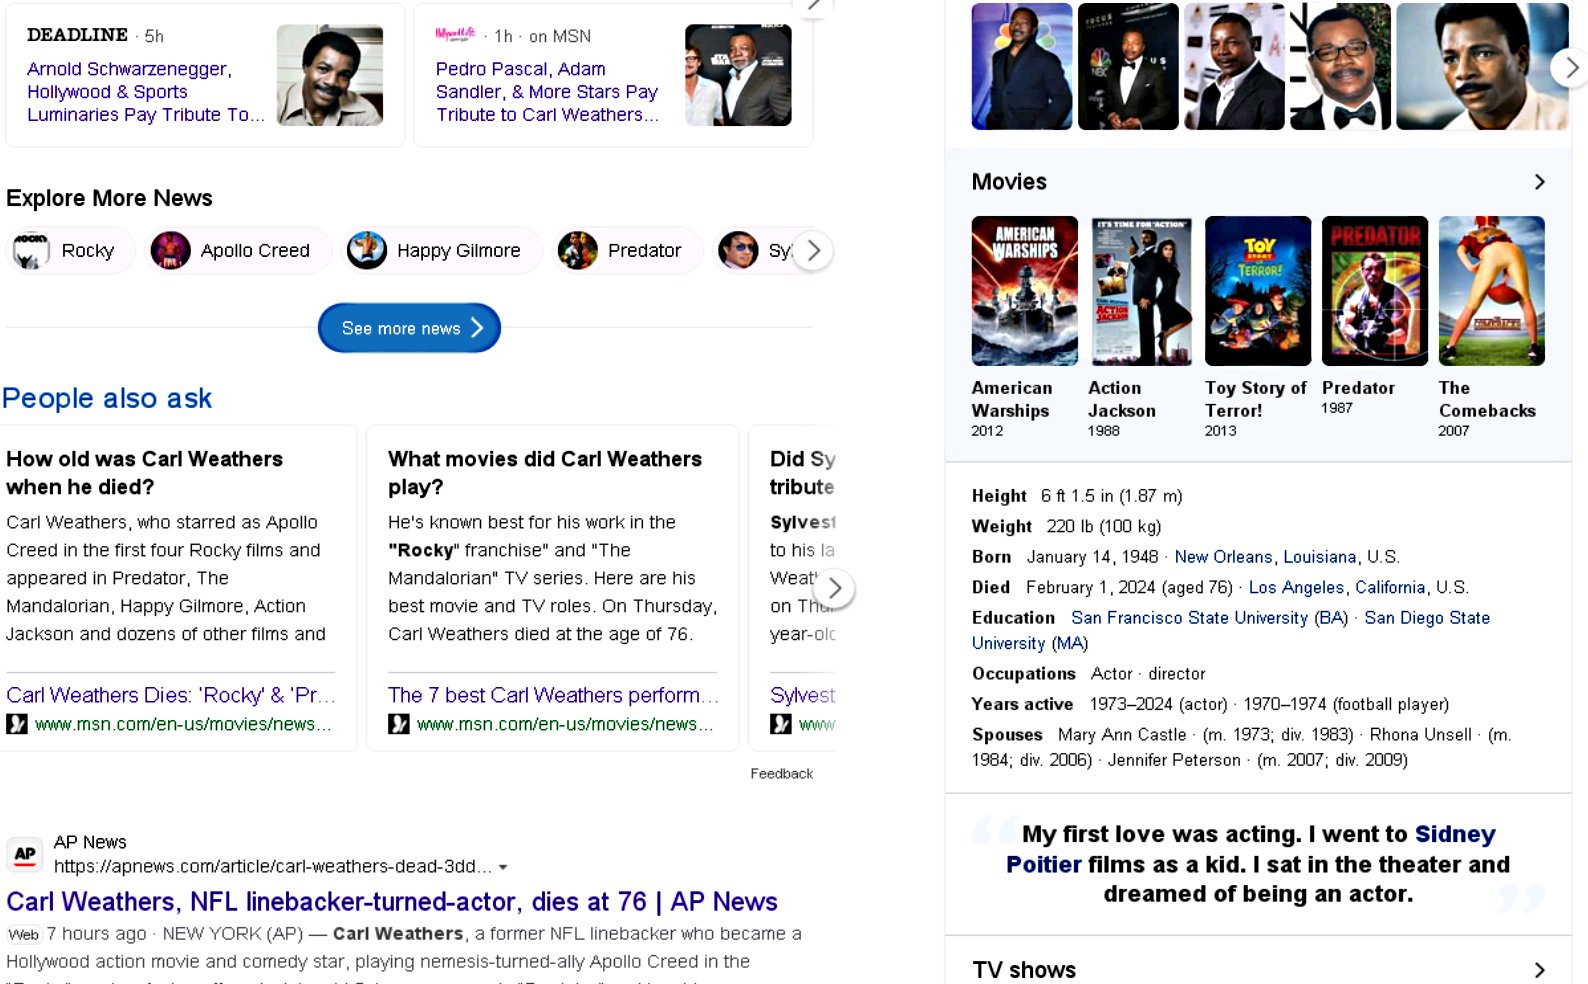Open the first Carl Weathers photo in image strip
The width and height of the screenshot is (1588, 984).
click(x=1022, y=66)
